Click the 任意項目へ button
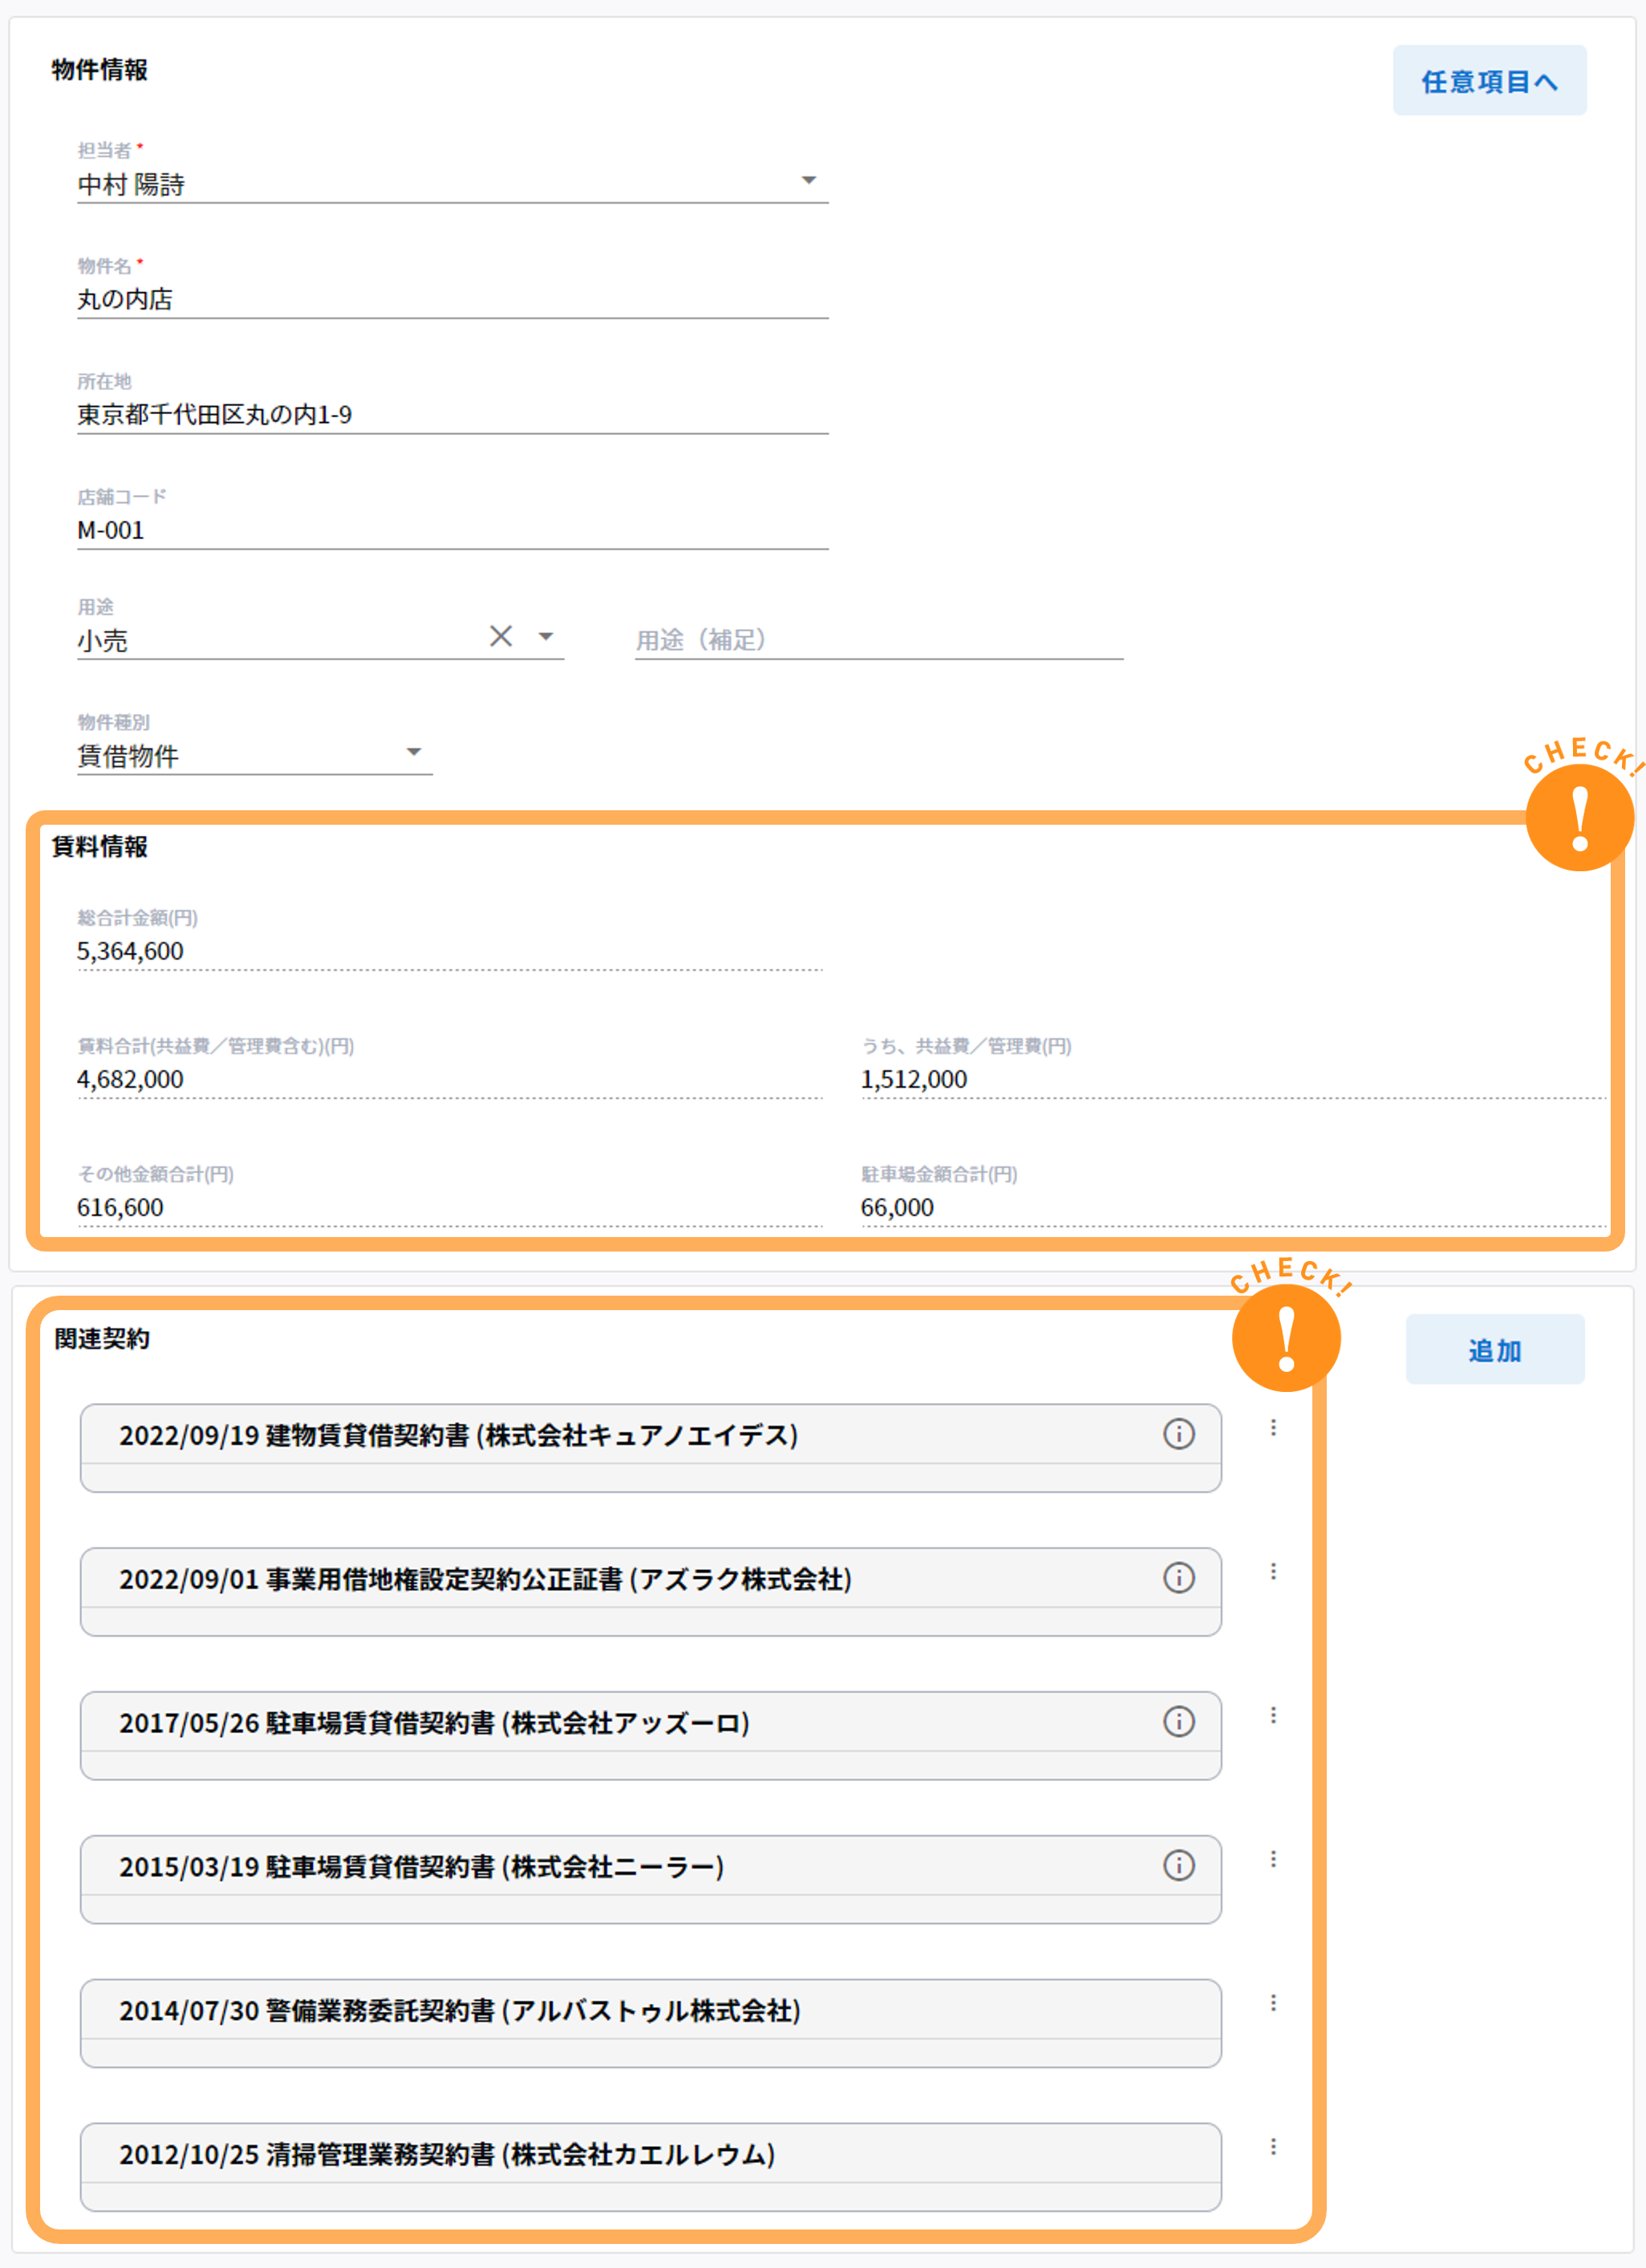 click(x=1489, y=80)
